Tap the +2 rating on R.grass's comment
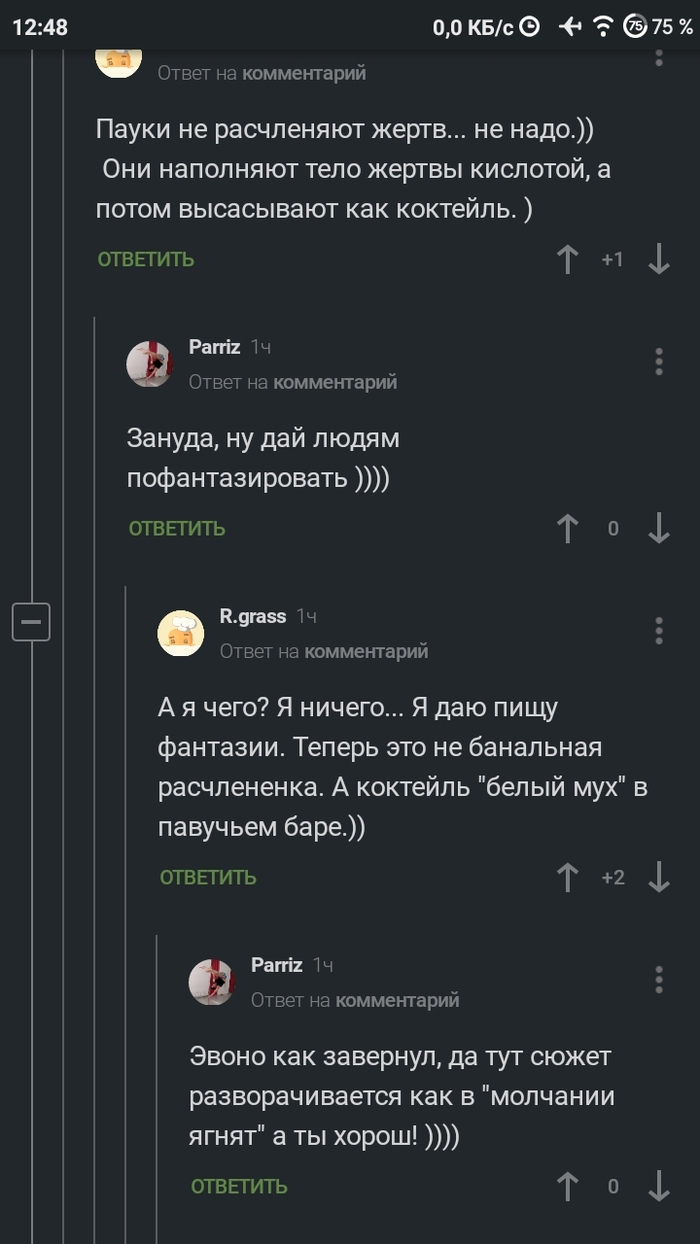The image size is (700, 1244). click(x=614, y=877)
